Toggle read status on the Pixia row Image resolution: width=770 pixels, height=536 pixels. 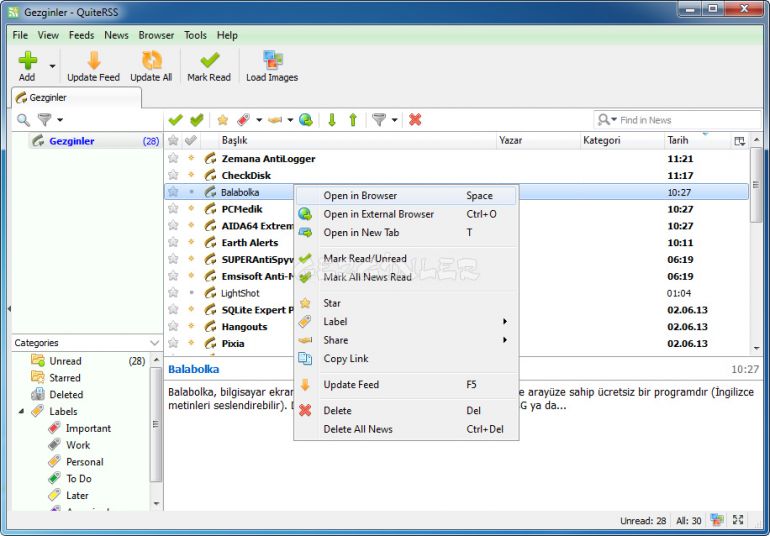(x=192, y=343)
